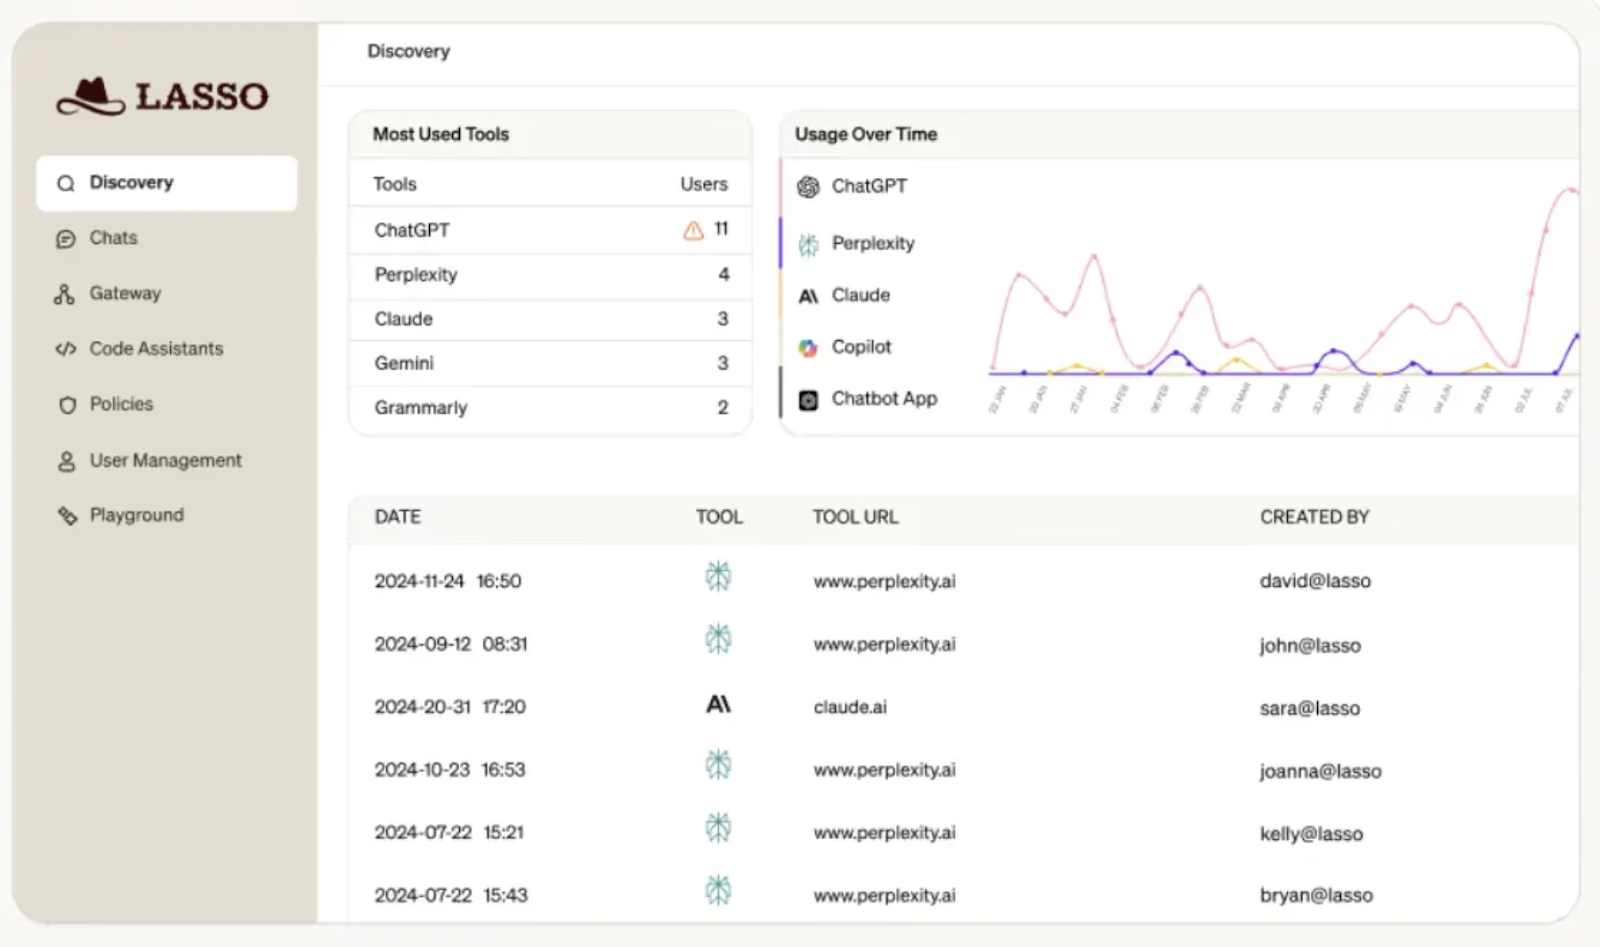
Task: Open the david@lasso creator link
Action: [1315, 580]
